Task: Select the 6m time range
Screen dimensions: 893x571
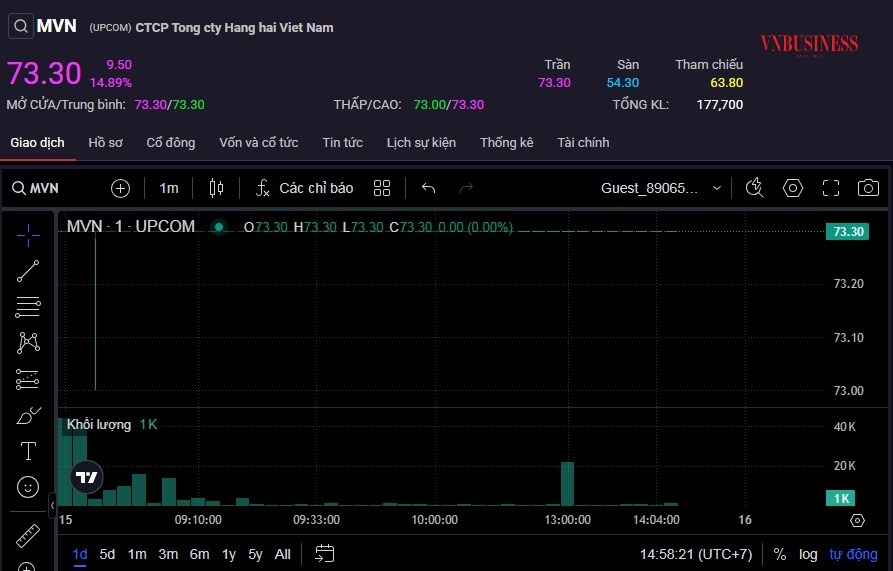Action: pyautogui.click(x=199, y=554)
